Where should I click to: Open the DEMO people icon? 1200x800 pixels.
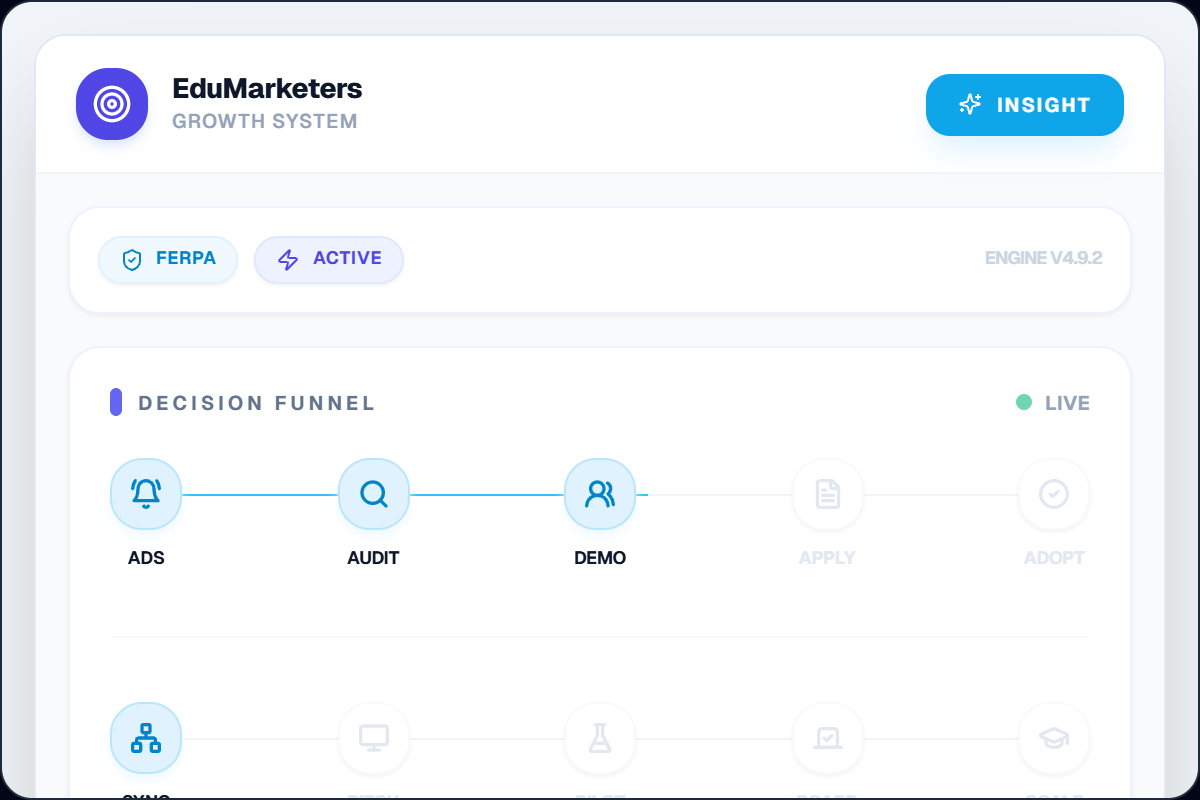tap(600, 493)
